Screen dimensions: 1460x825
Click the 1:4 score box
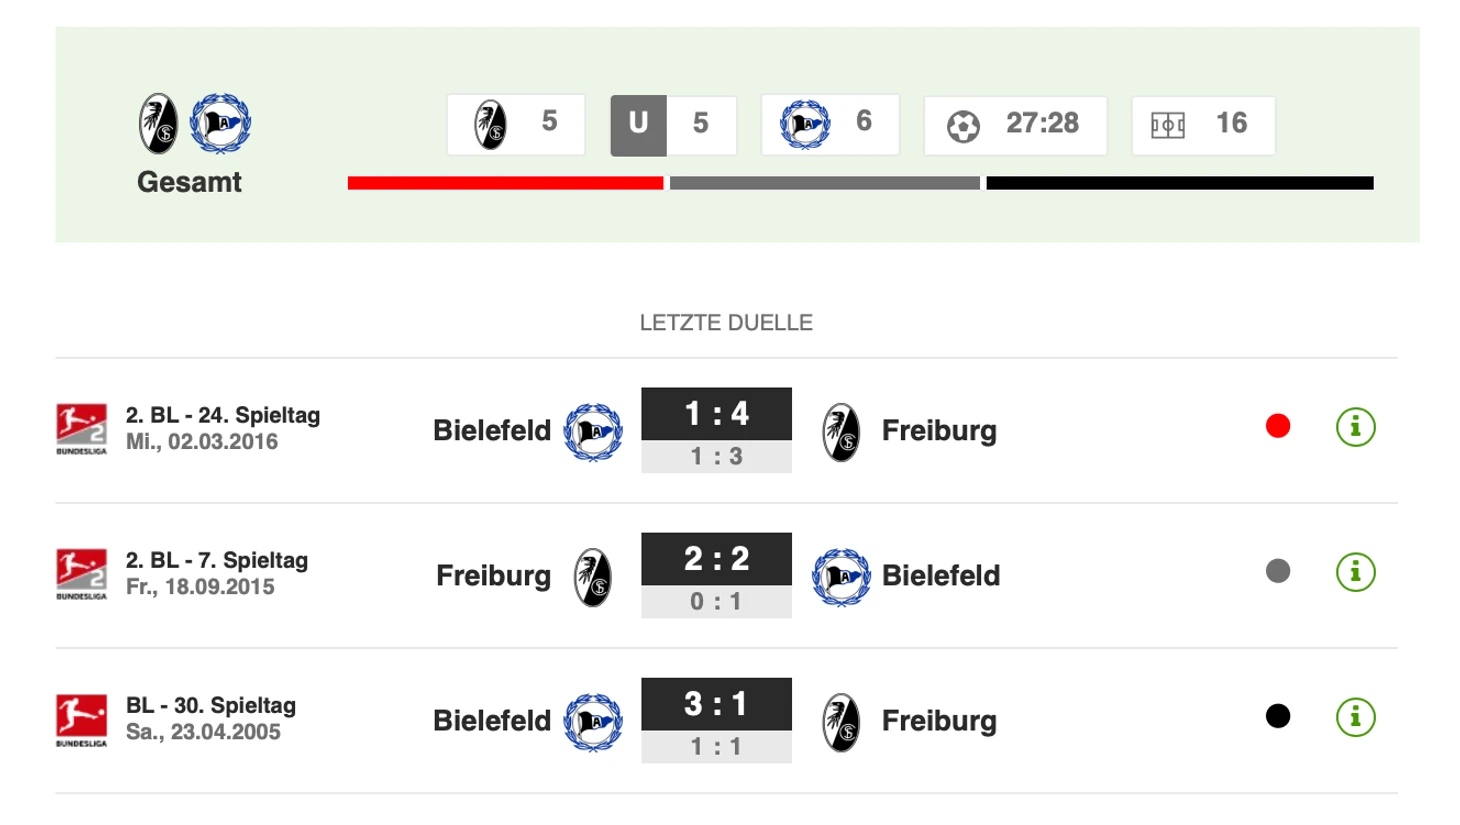click(716, 414)
